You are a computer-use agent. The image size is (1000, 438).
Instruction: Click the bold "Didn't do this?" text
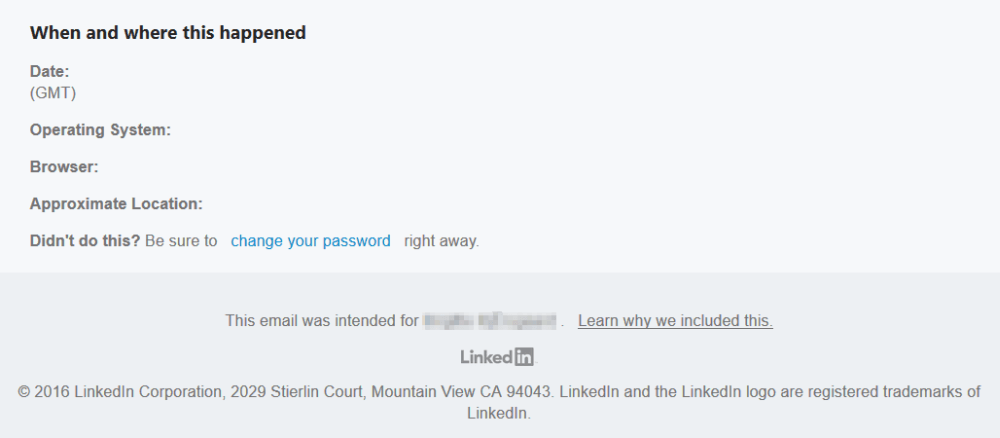coord(85,241)
